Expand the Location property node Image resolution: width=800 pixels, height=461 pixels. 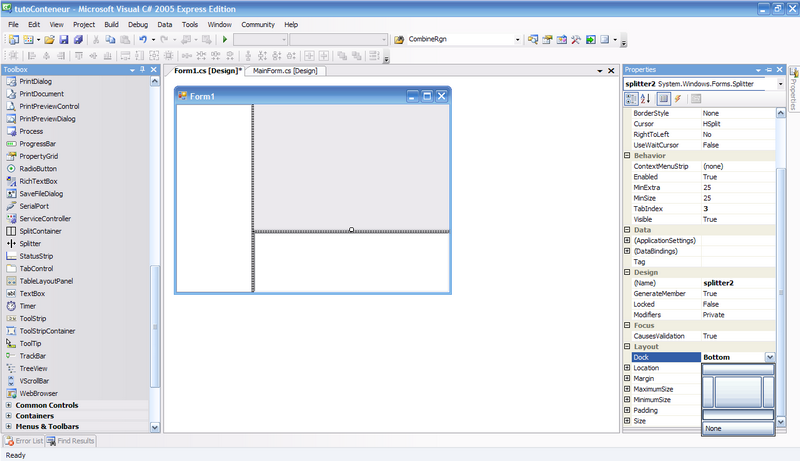tap(627, 368)
